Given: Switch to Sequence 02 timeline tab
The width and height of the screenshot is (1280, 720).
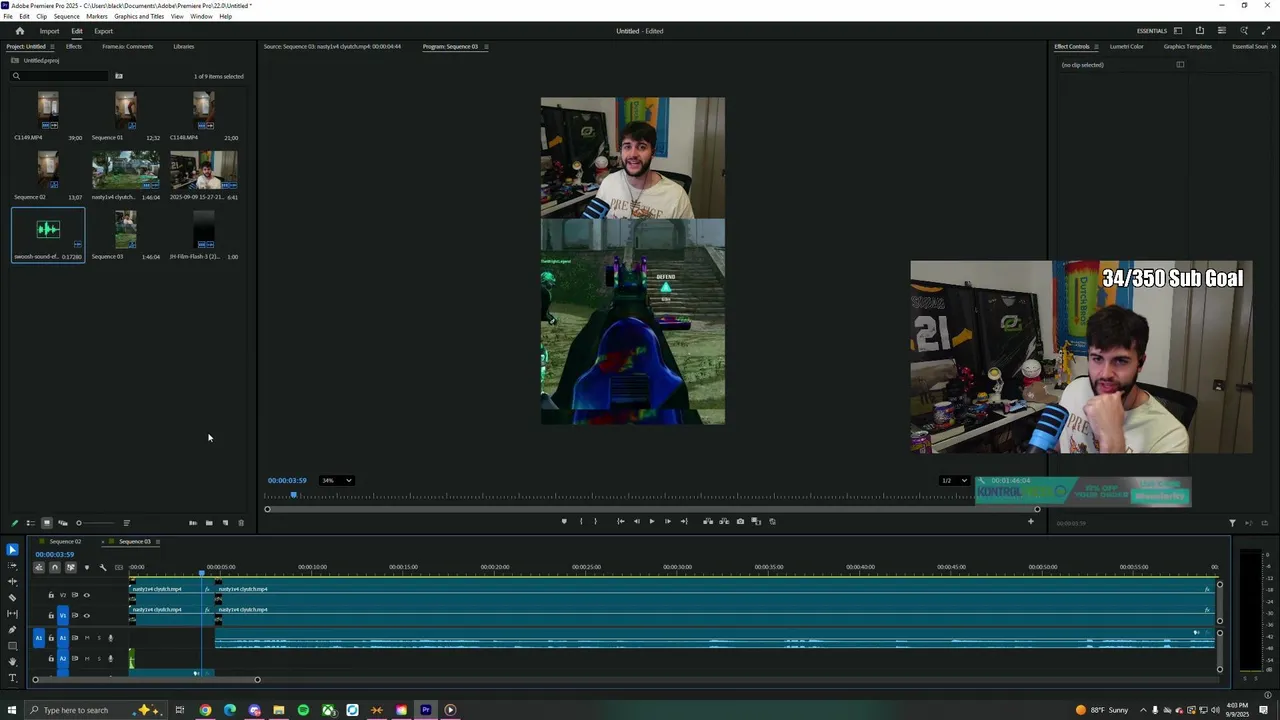Looking at the screenshot, I should 65,542.
